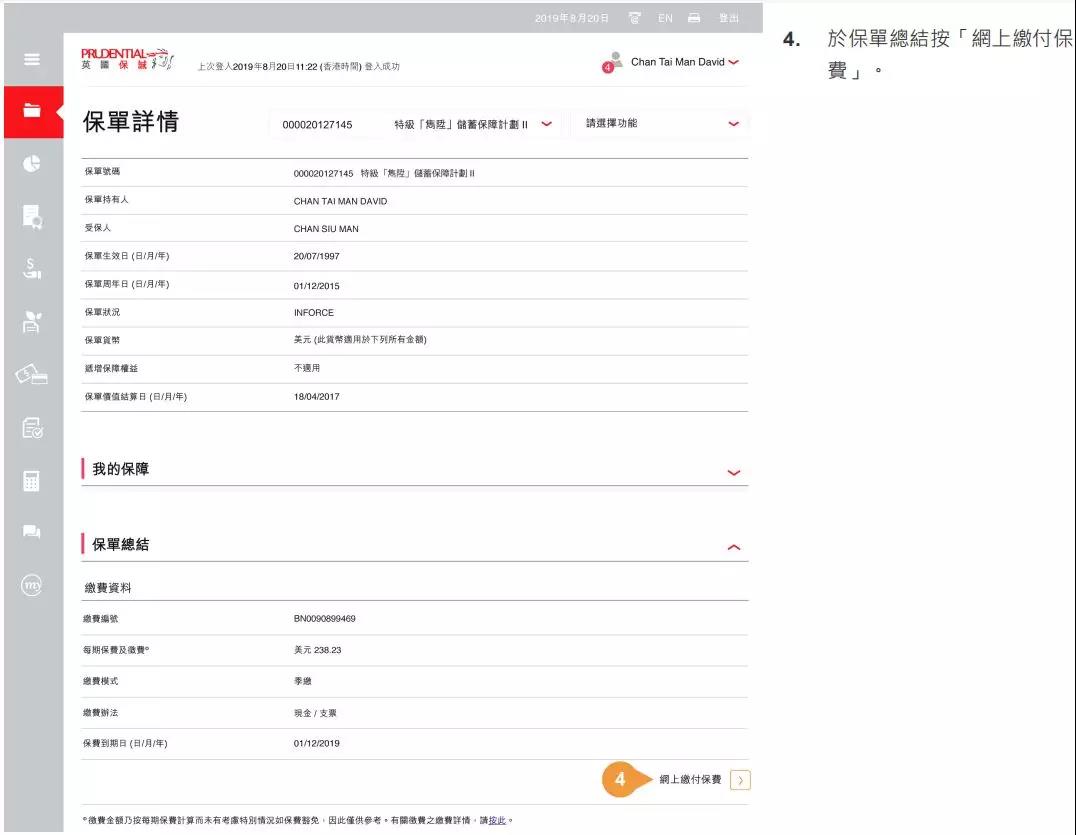
Task: Open Chan Tai Man David account dropdown
Action: [x=684, y=62]
